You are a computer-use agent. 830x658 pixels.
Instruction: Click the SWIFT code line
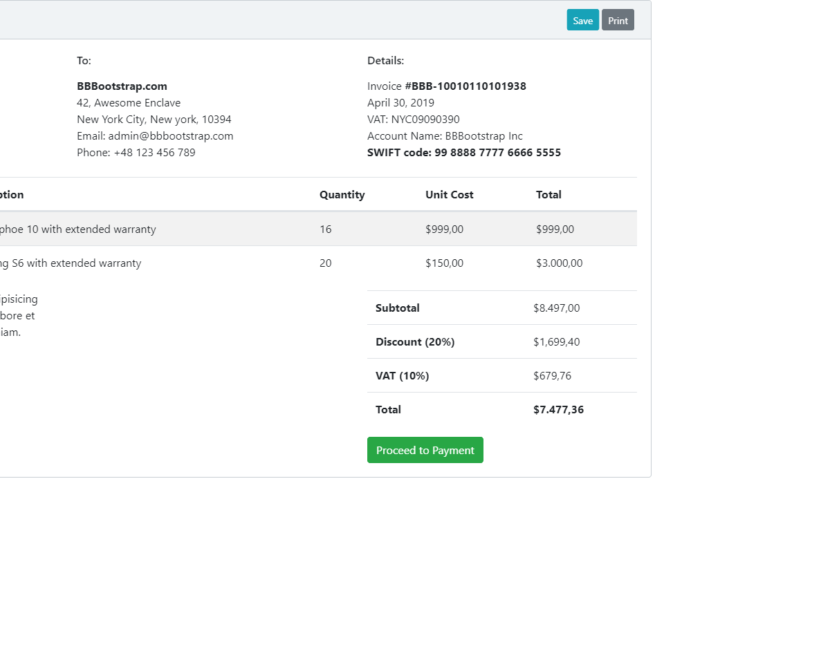coord(464,152)
